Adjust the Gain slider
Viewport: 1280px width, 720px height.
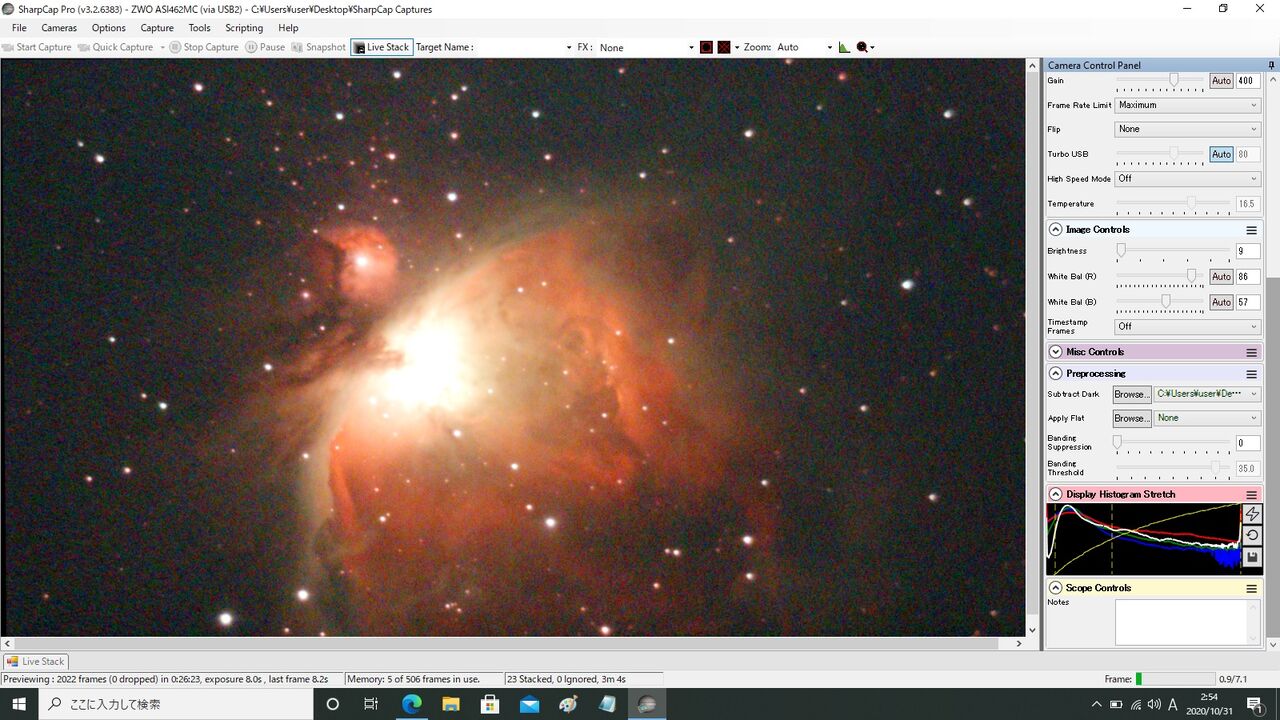tap(1174, 80)
